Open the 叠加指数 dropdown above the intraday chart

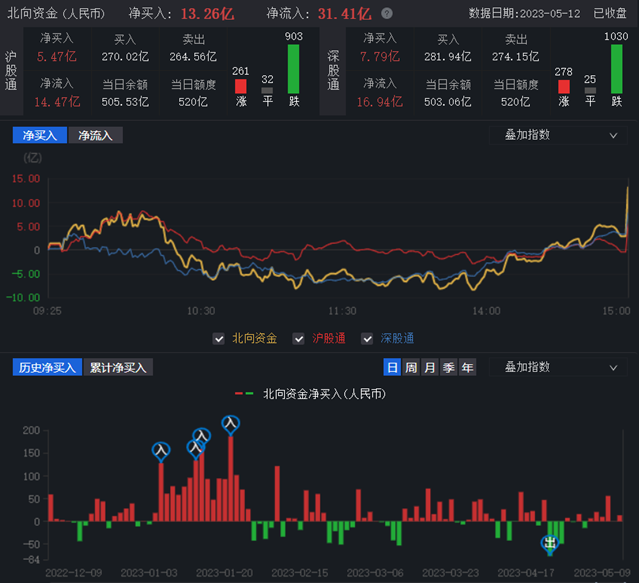(558, 135)
